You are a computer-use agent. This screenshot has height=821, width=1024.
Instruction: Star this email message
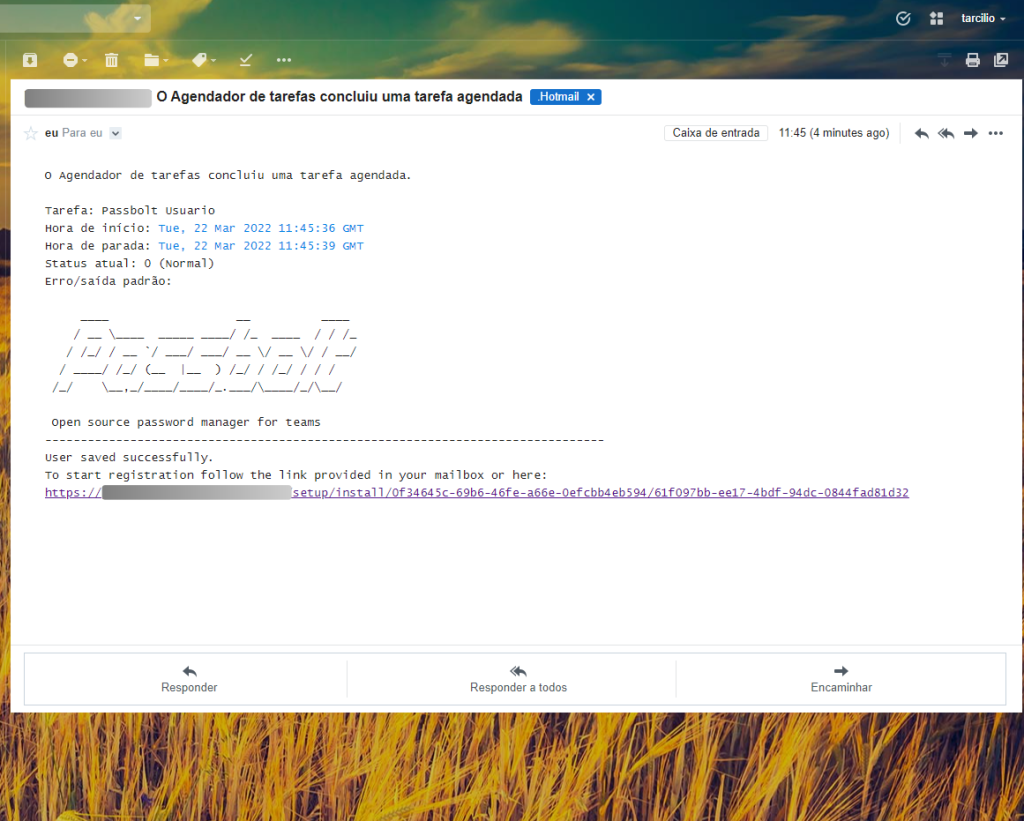(x=31, y=133)
